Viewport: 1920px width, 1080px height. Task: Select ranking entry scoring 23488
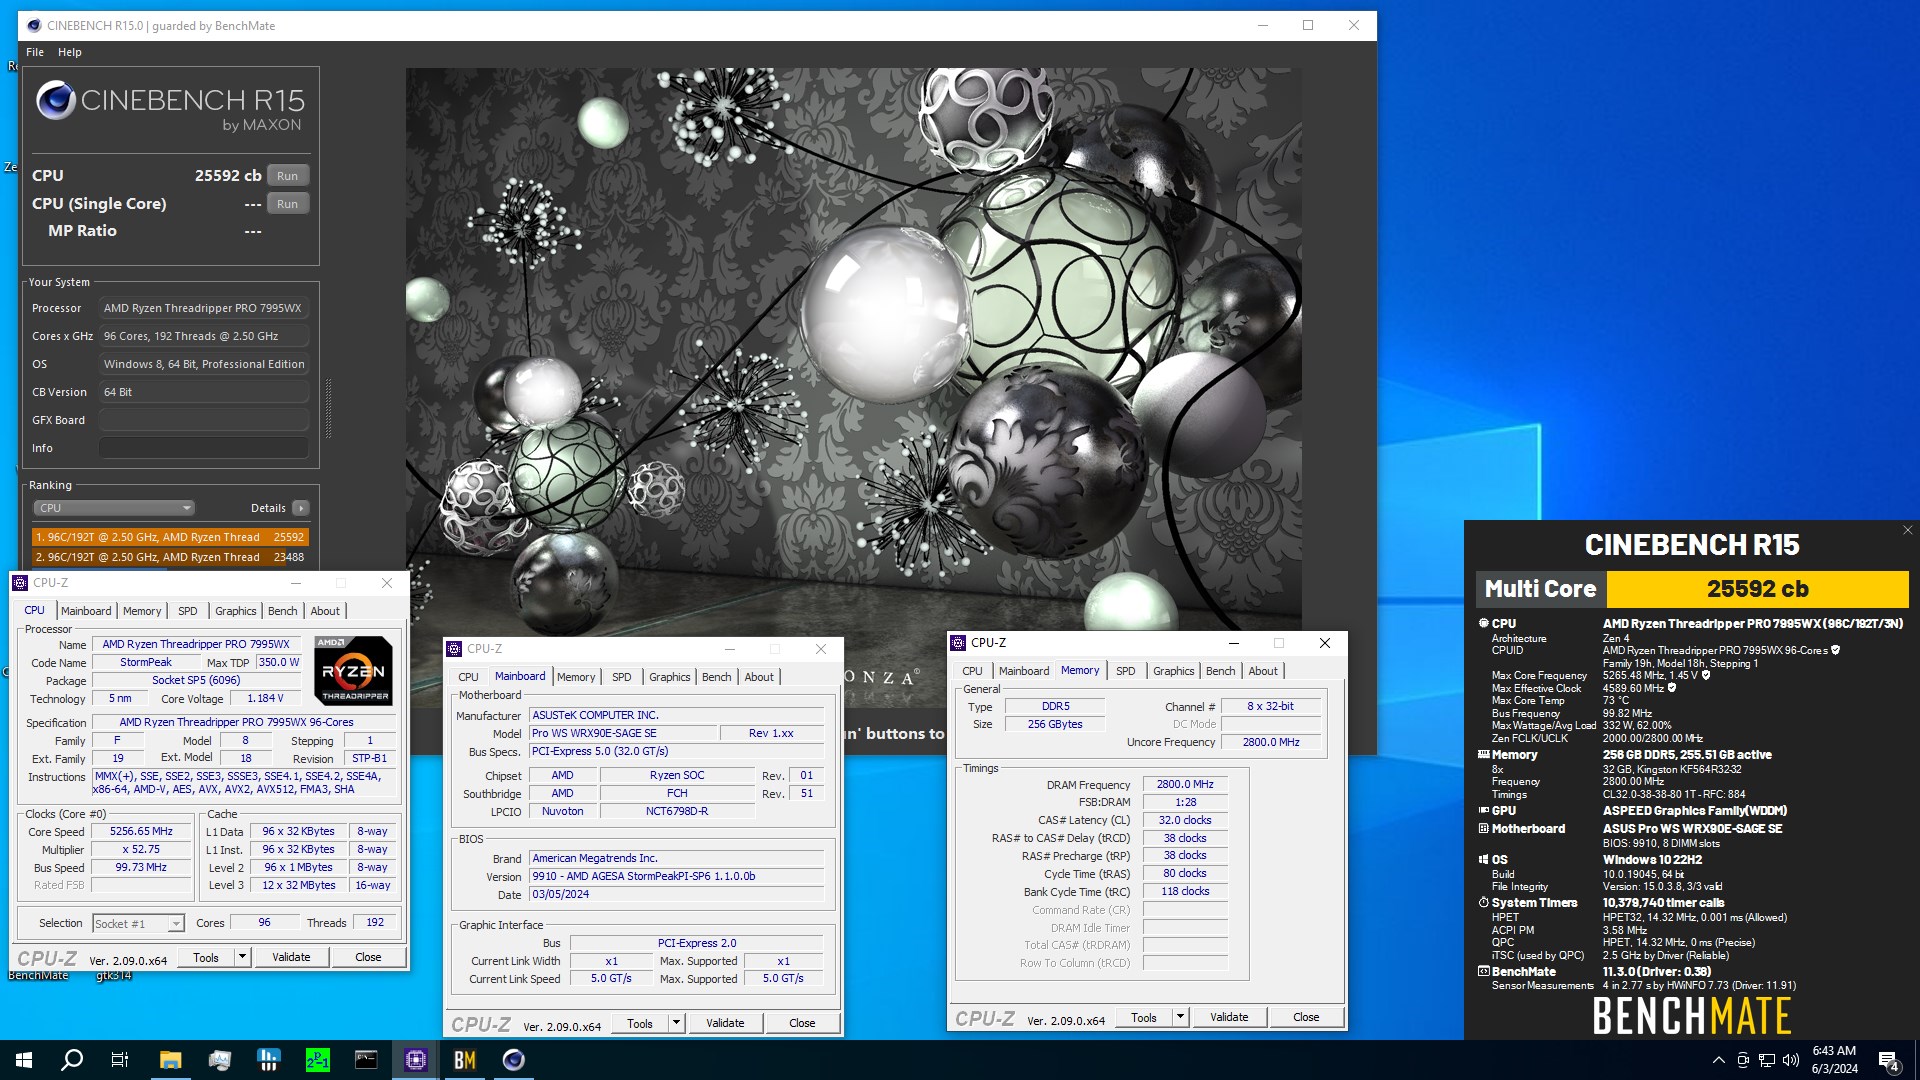170,557
